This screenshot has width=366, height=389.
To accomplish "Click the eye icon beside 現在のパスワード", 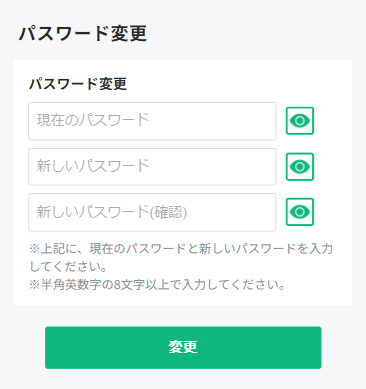I will coord(300,121).
